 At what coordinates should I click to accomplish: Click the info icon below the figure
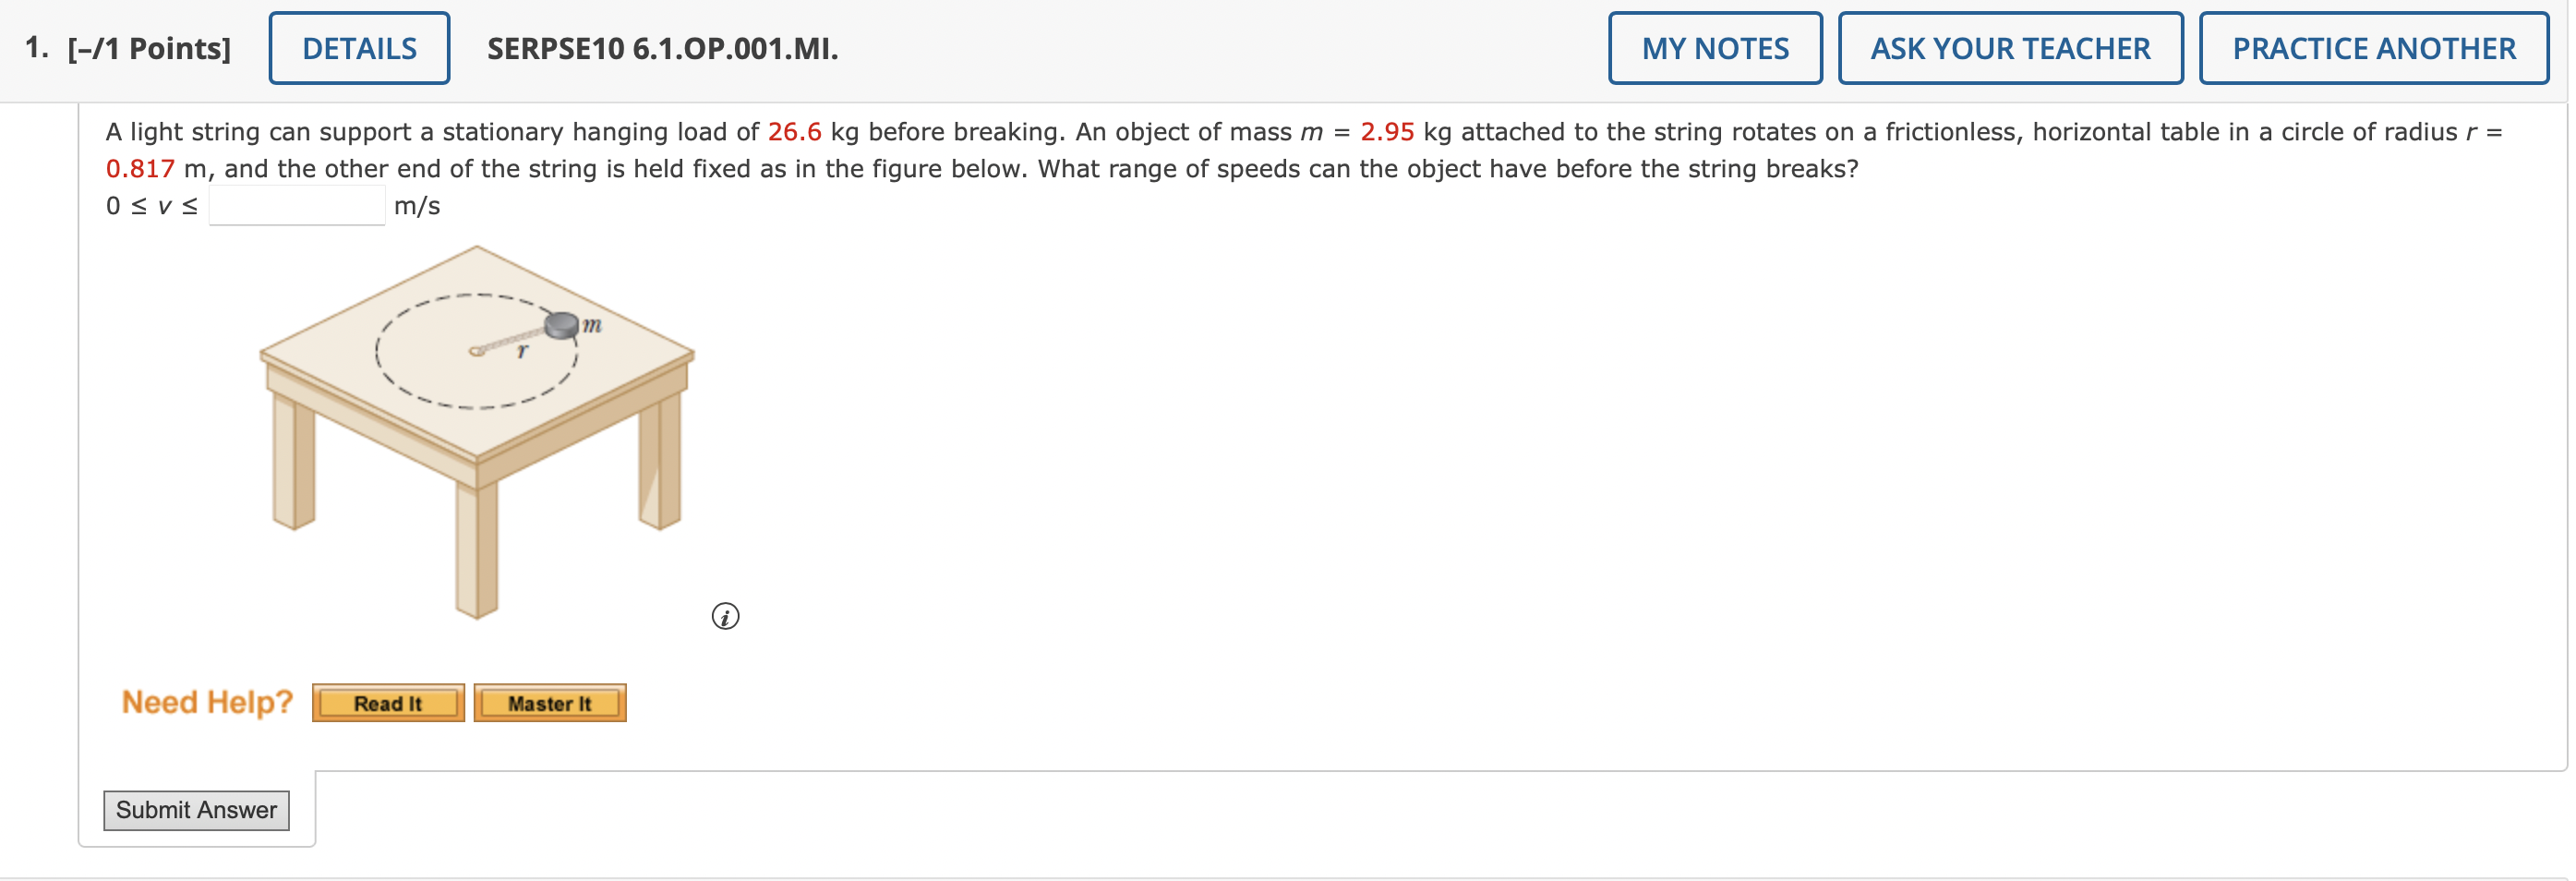pos(724,617)
